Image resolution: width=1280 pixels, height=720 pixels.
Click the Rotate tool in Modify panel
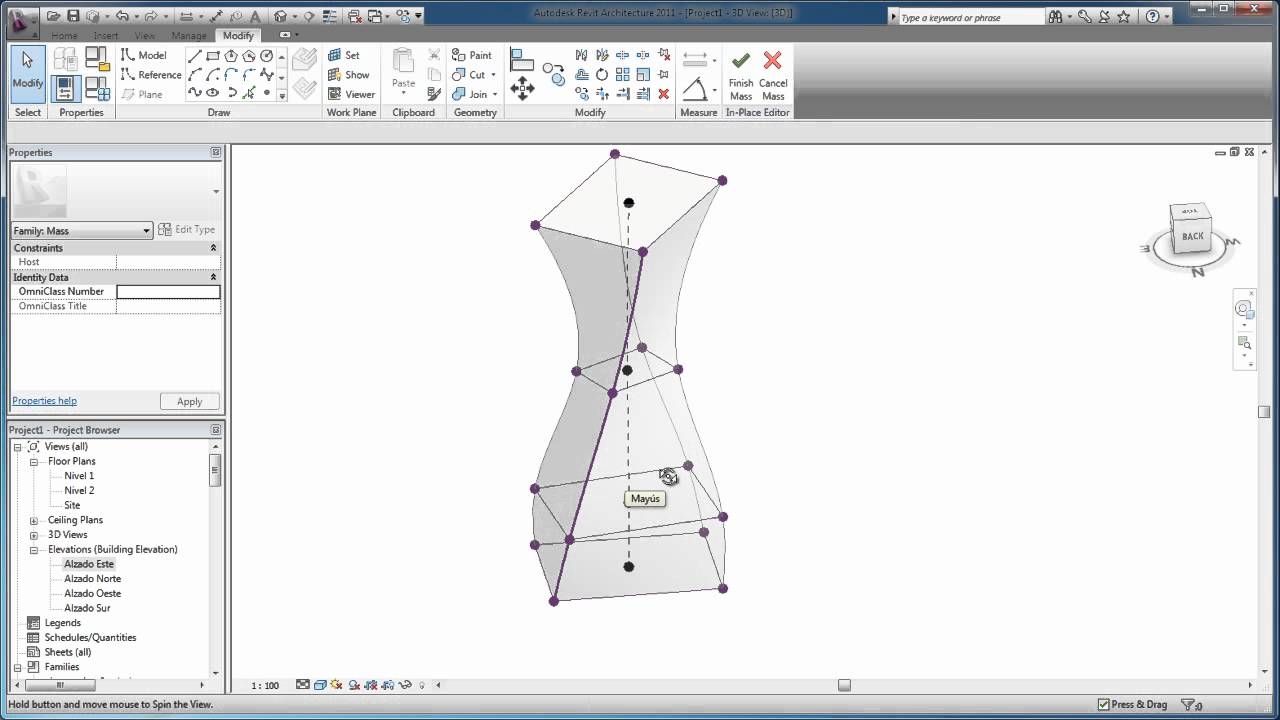pyautogui.click(x=602, y=74)
